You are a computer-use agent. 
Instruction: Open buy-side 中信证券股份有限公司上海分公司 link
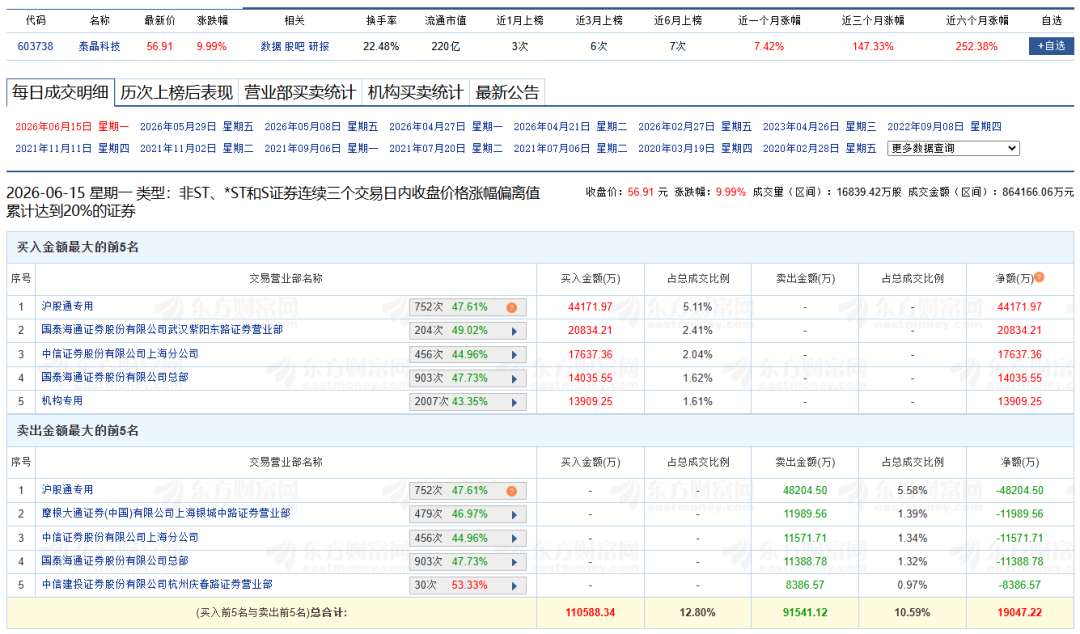120,354
